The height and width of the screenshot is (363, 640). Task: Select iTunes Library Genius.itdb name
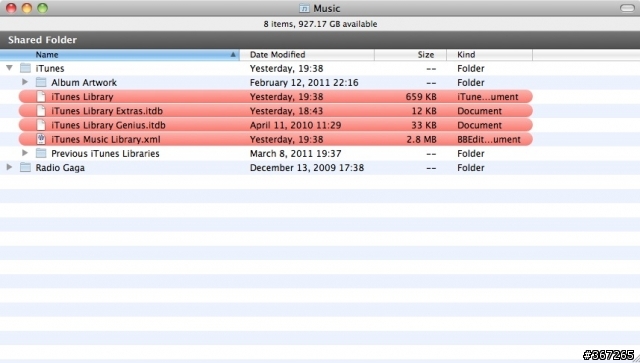(108, 125)
